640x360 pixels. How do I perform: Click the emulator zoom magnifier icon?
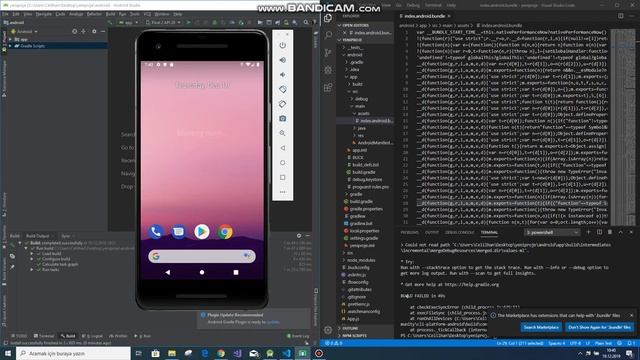coord(282,133)
